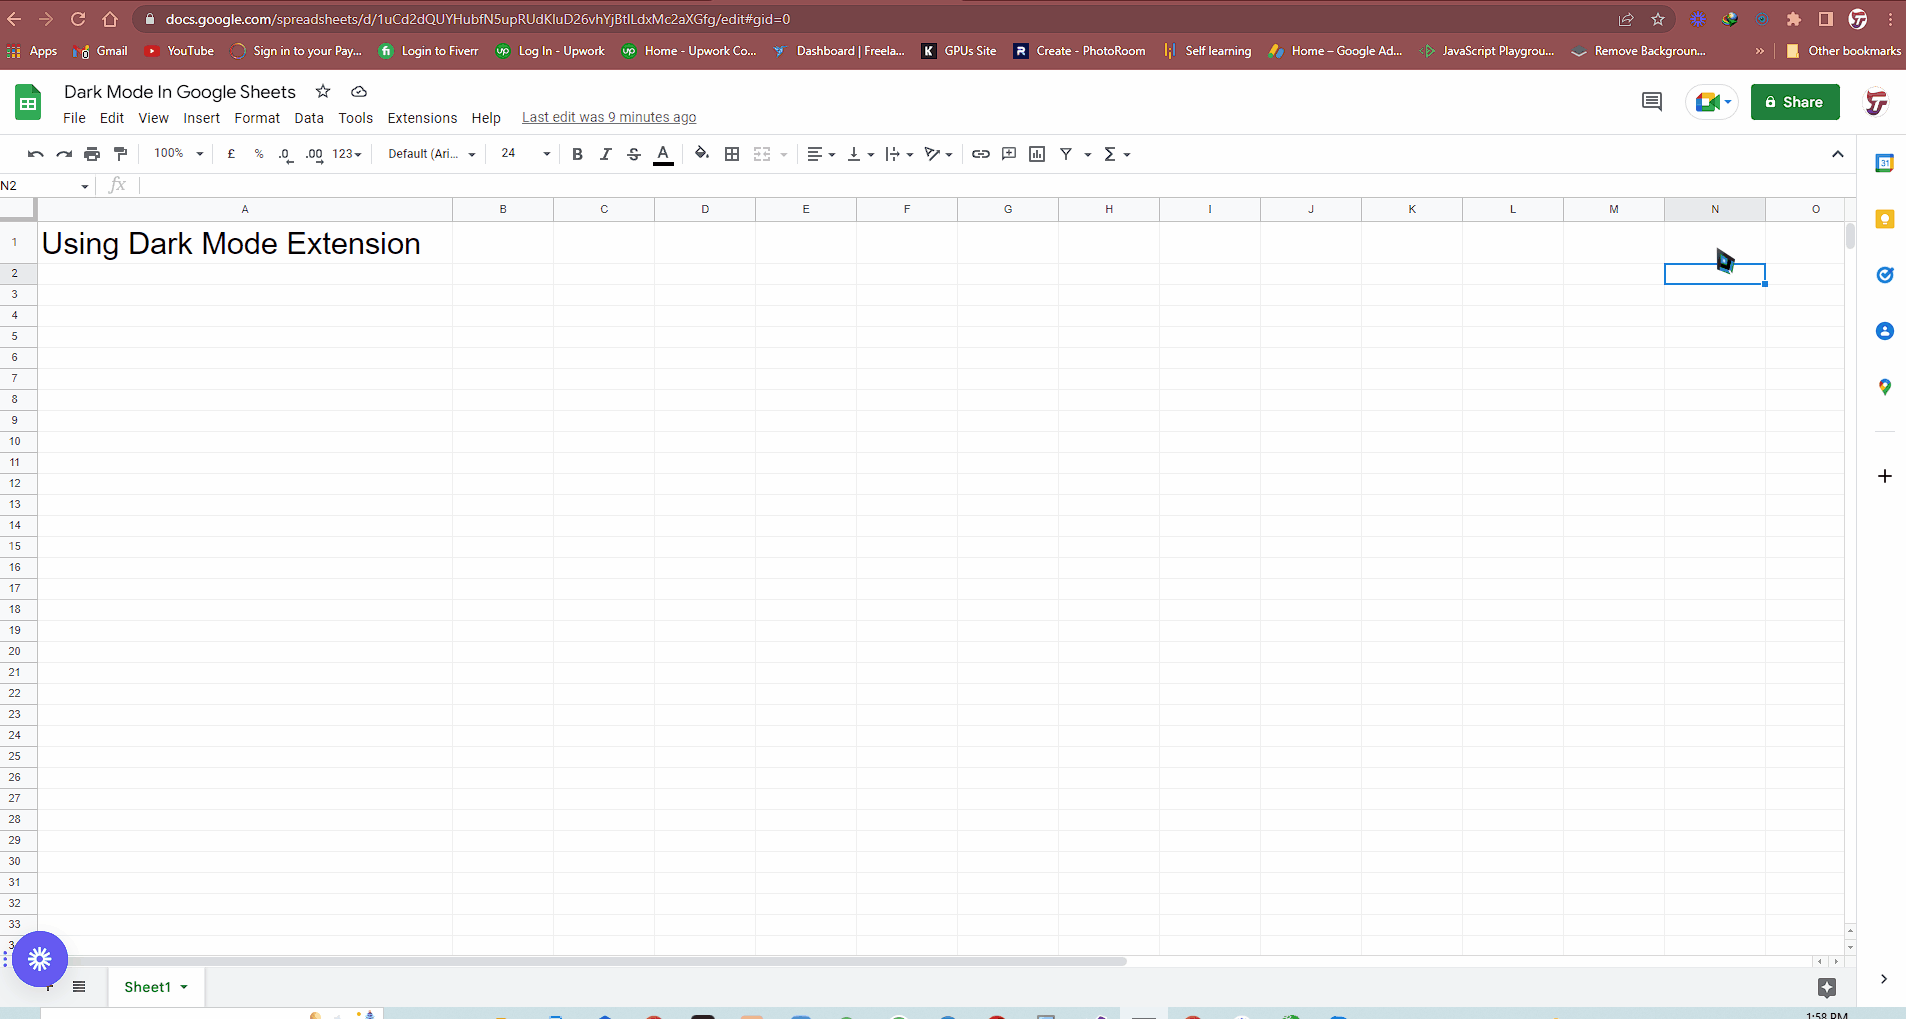Open the font family dropdown
Image resolution: width=1906 pixels, height=1019 pixels.
pyautogui.click(x=430, y=154)
